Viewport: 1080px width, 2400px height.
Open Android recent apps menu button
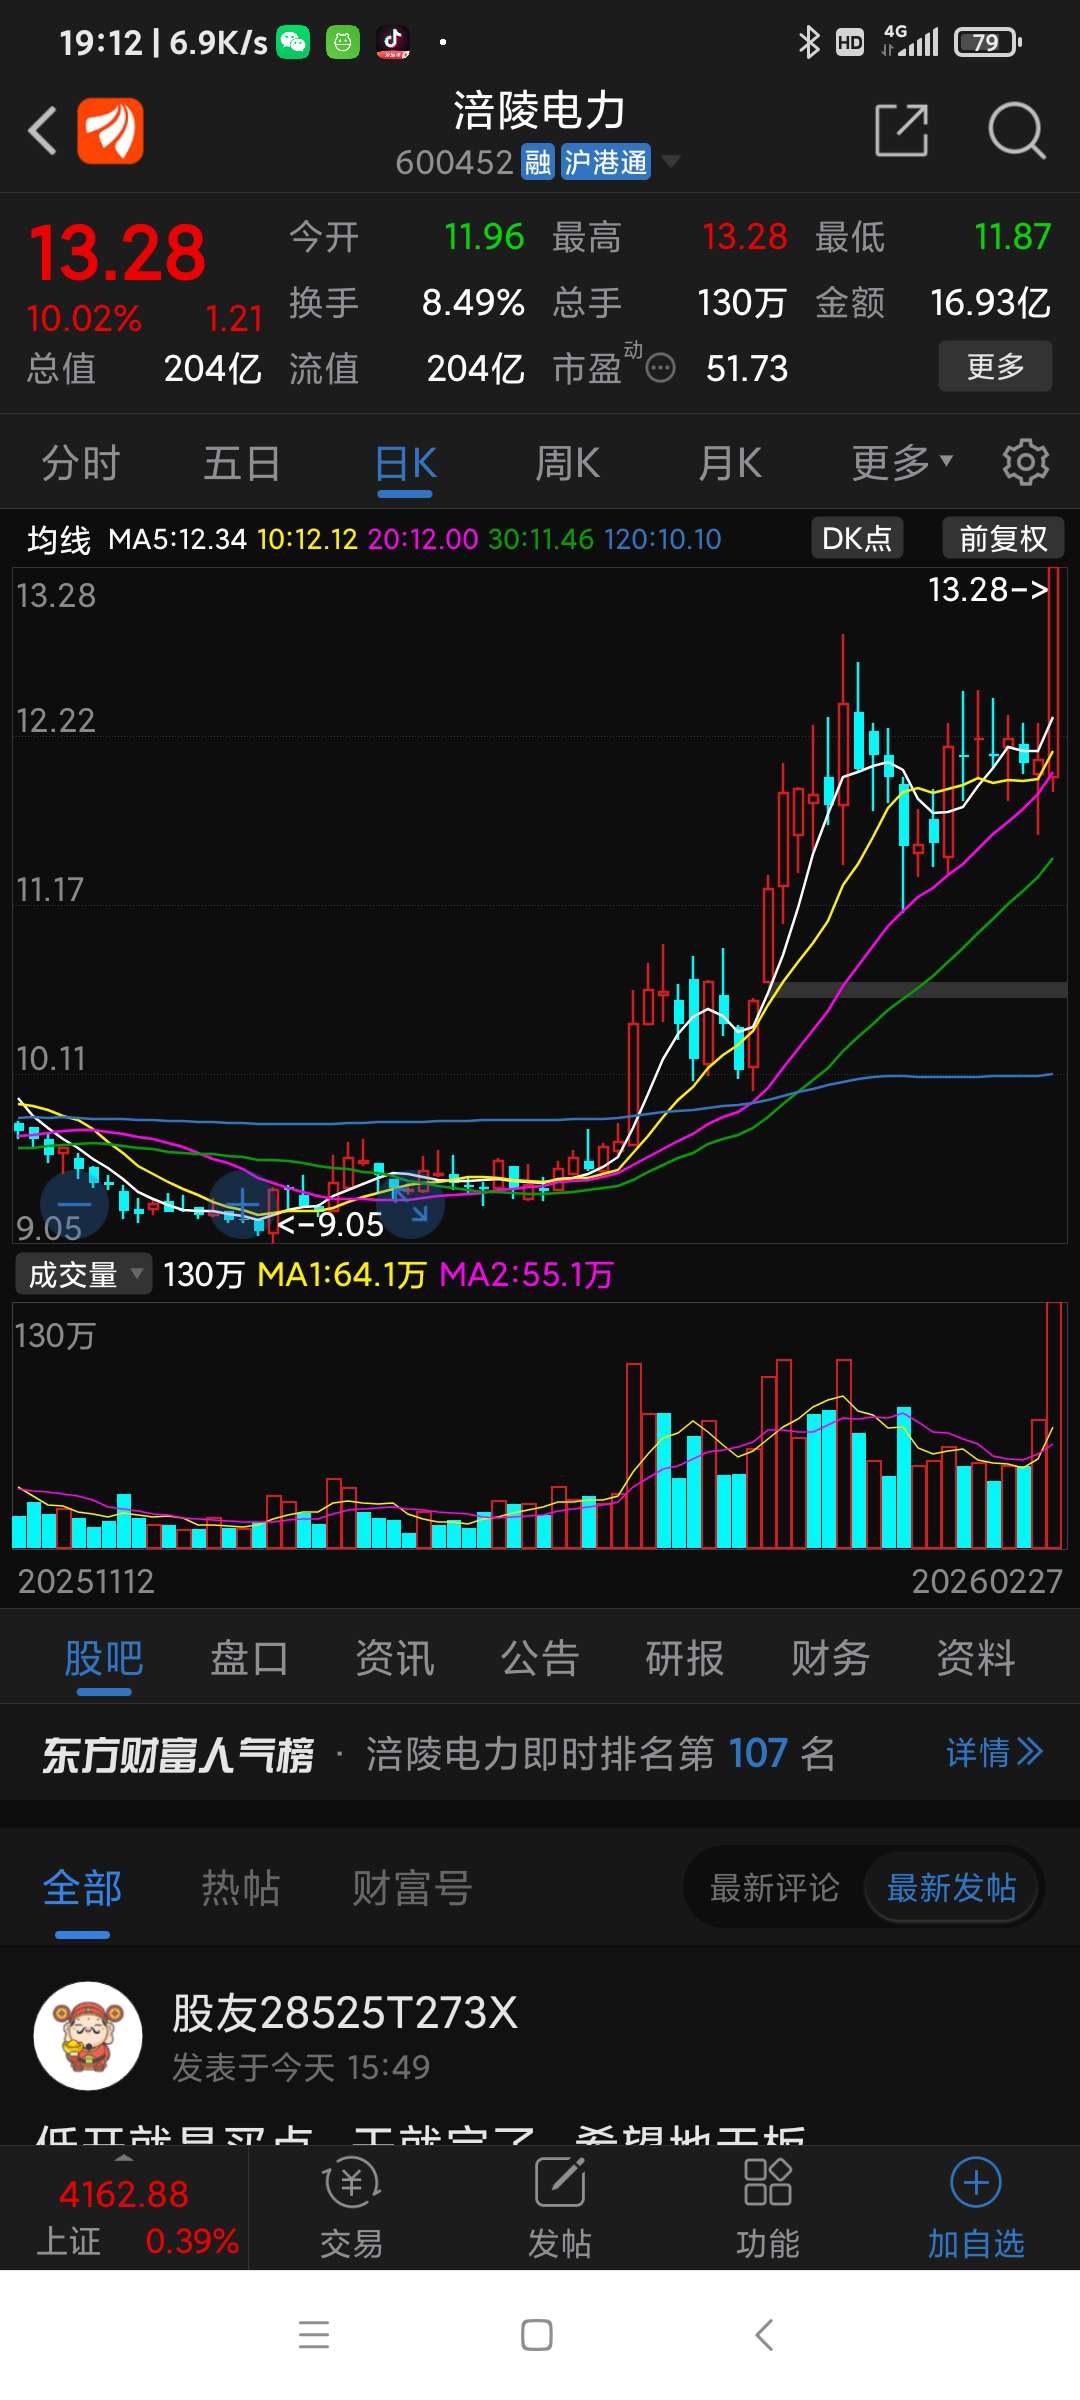click(314, 2335)
